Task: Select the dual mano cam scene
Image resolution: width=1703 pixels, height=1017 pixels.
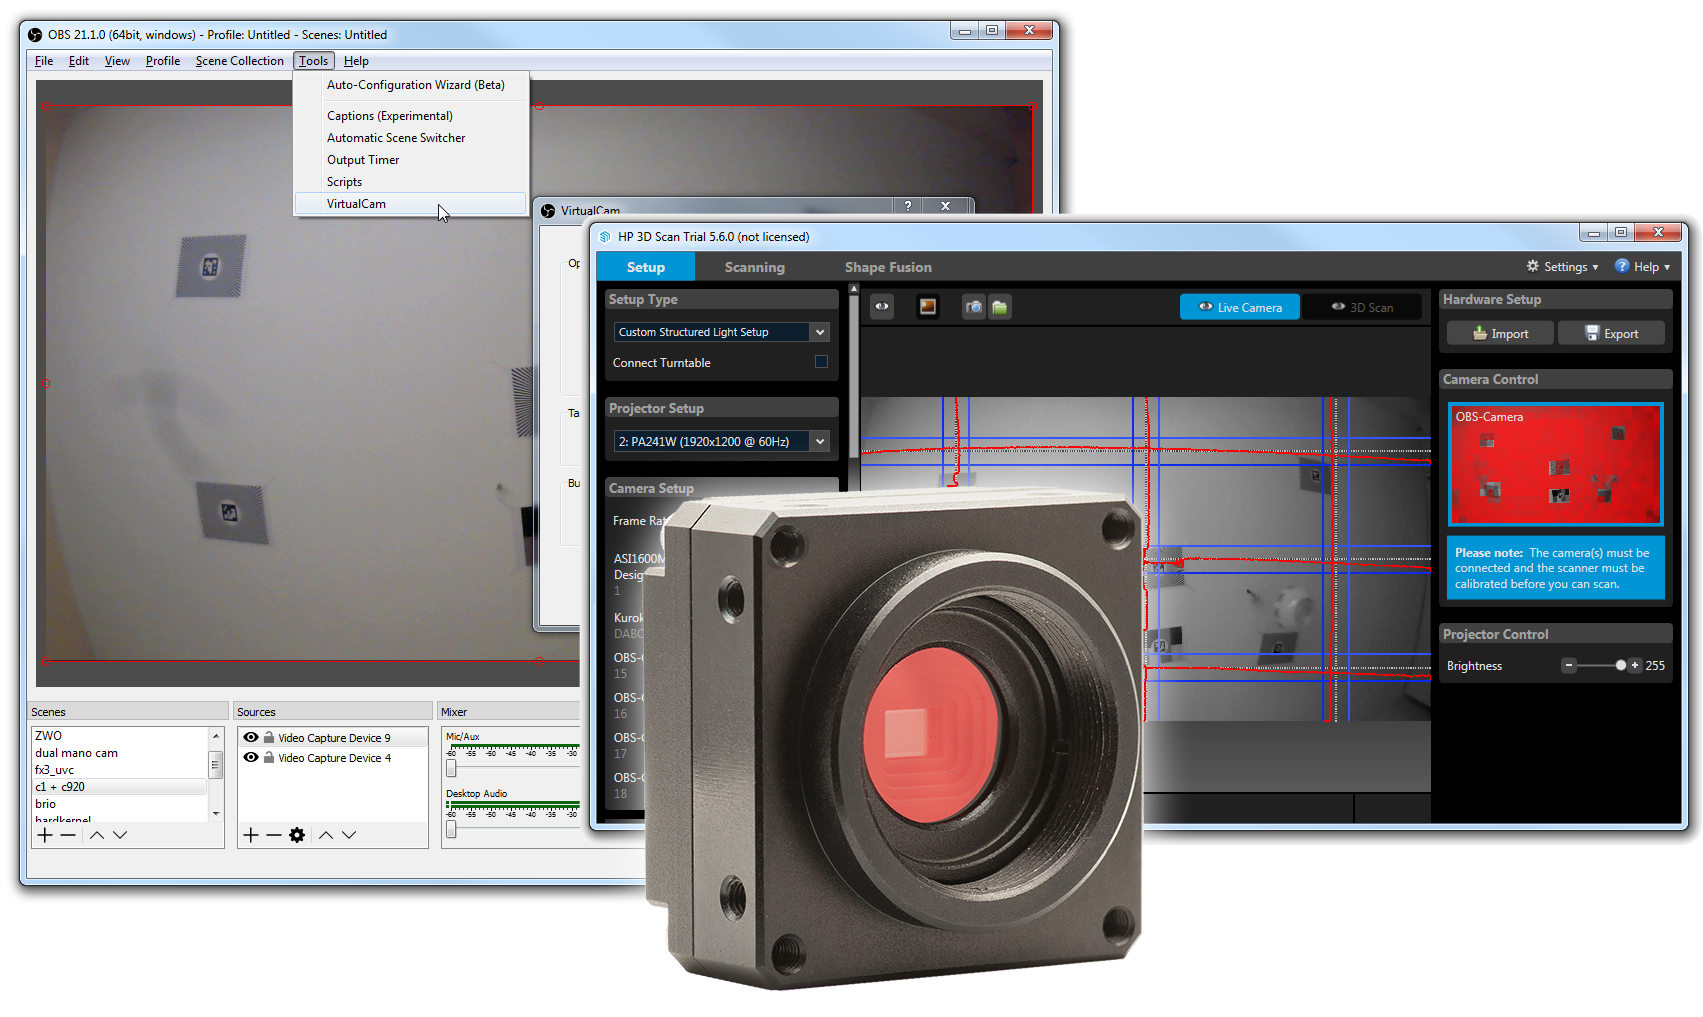Action: 120,753
